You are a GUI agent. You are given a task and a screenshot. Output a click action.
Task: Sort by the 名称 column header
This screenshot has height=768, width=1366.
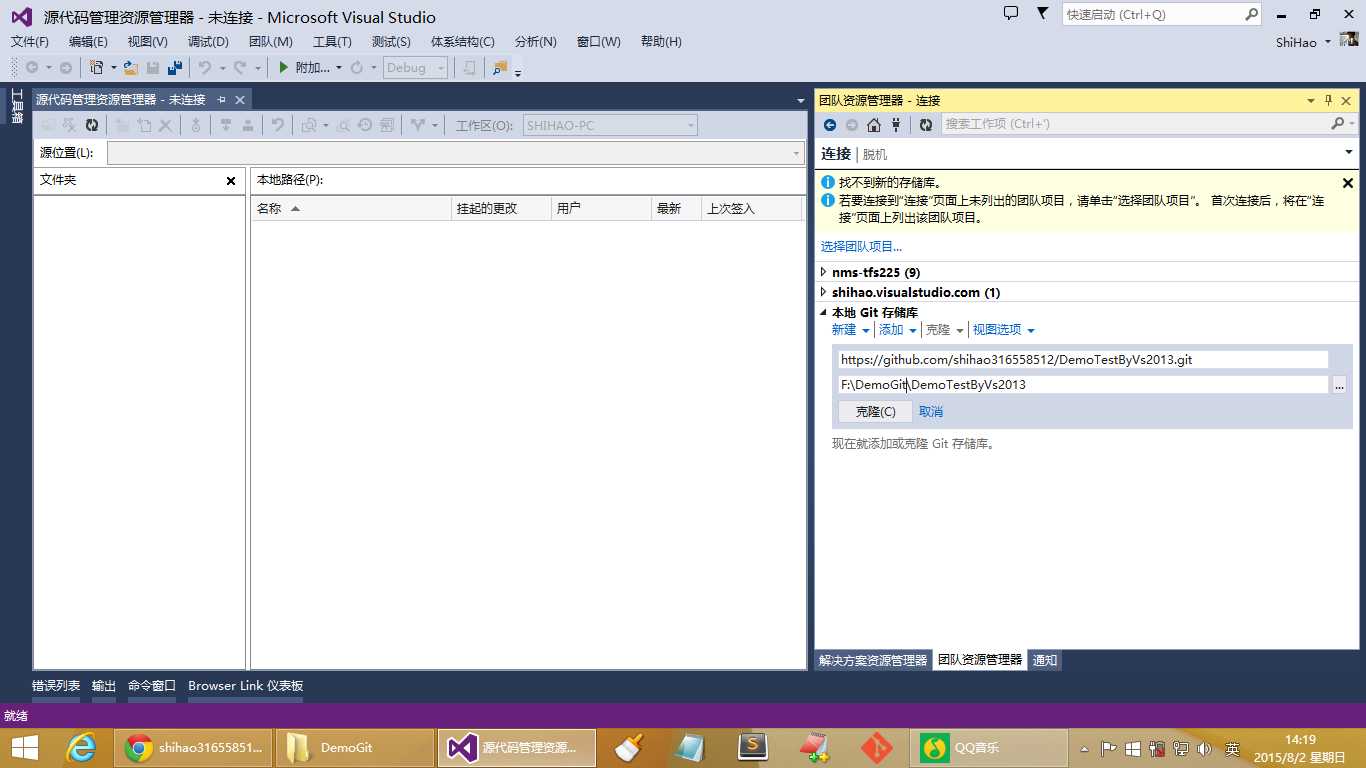[x=351, y=209]
